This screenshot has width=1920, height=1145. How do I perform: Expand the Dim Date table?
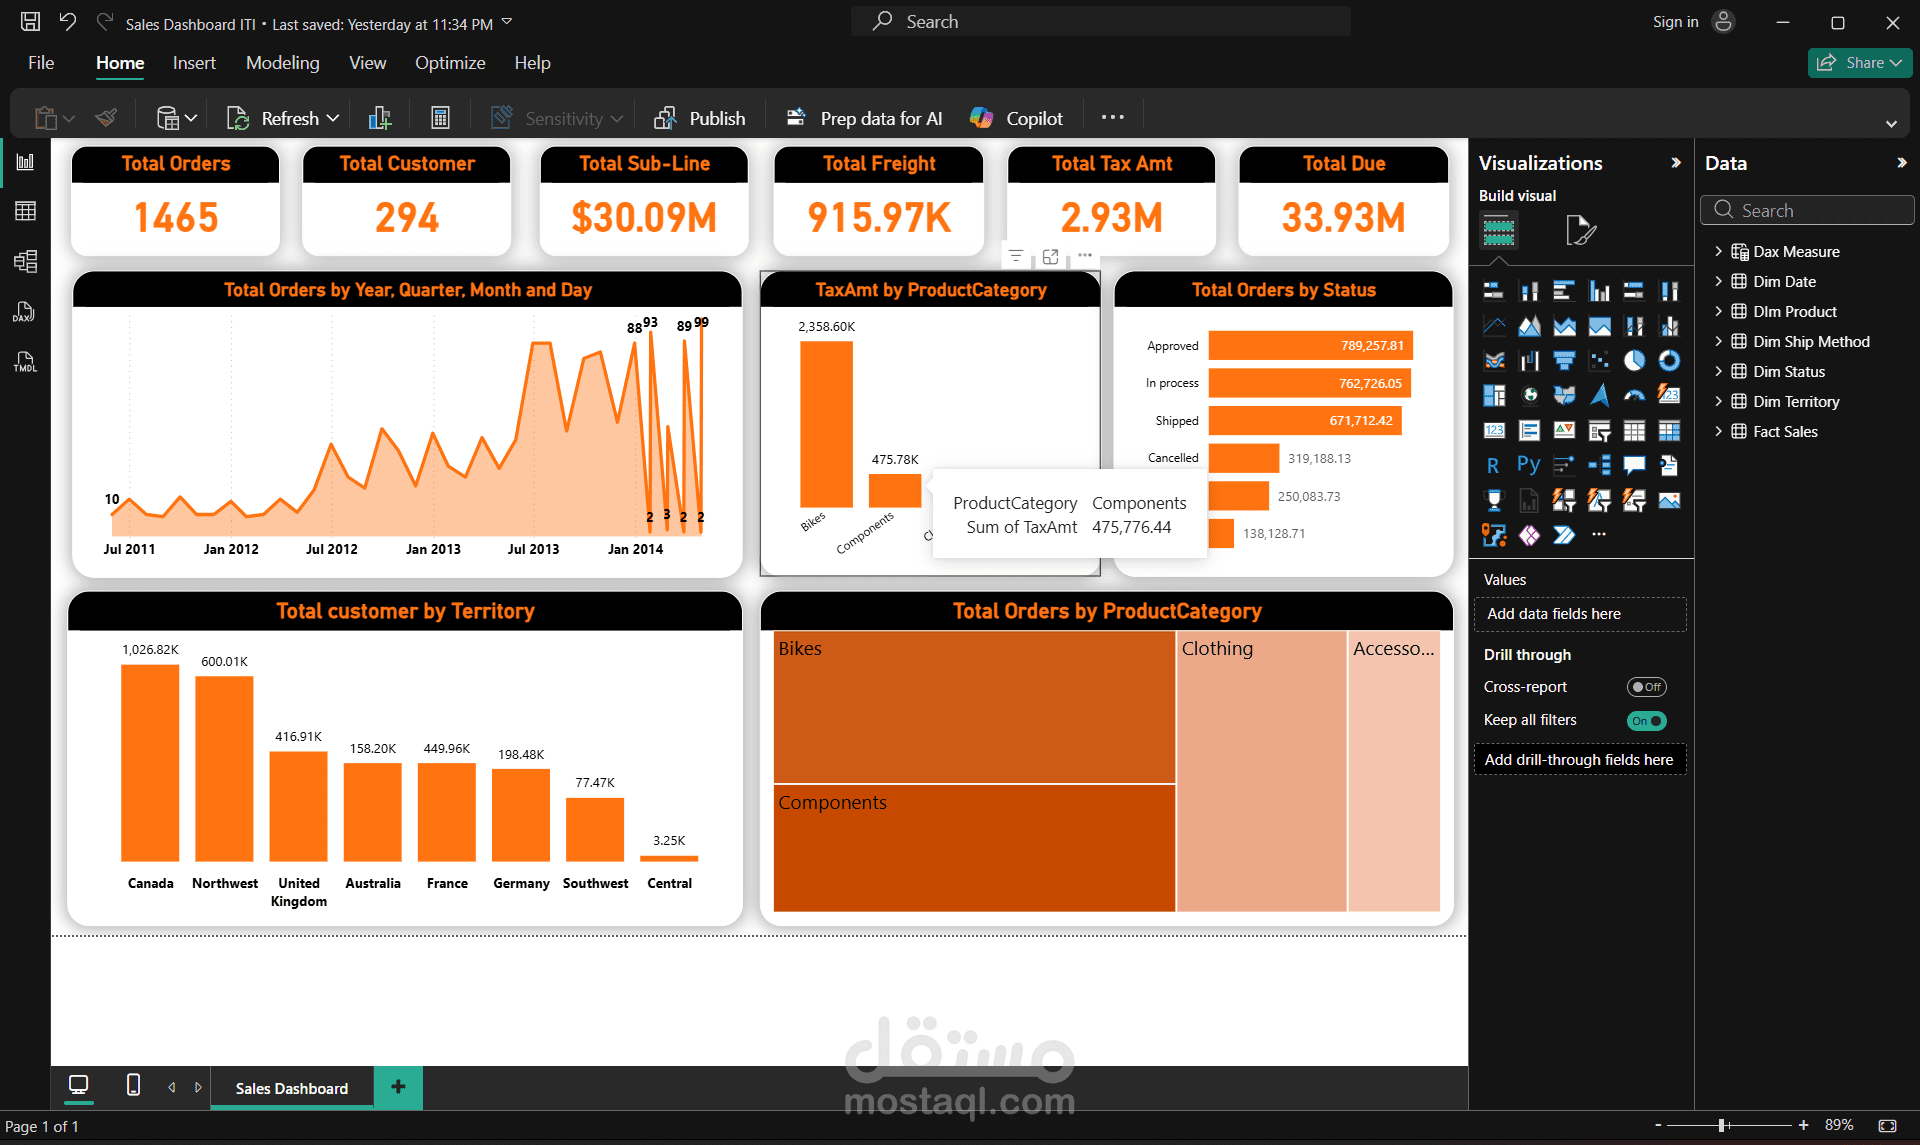click(1720, 281)
